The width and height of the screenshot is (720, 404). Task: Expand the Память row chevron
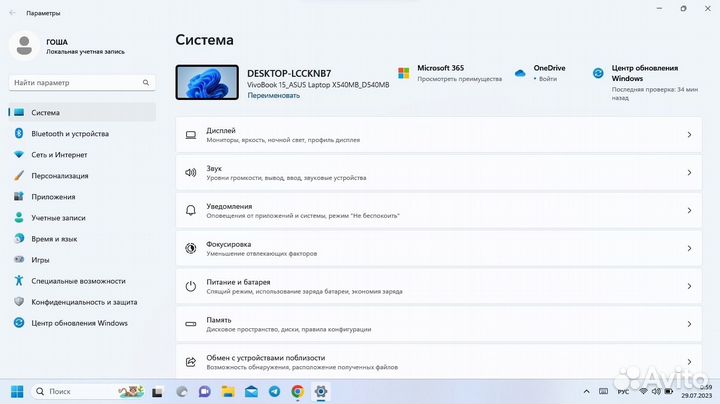(689, 324)
